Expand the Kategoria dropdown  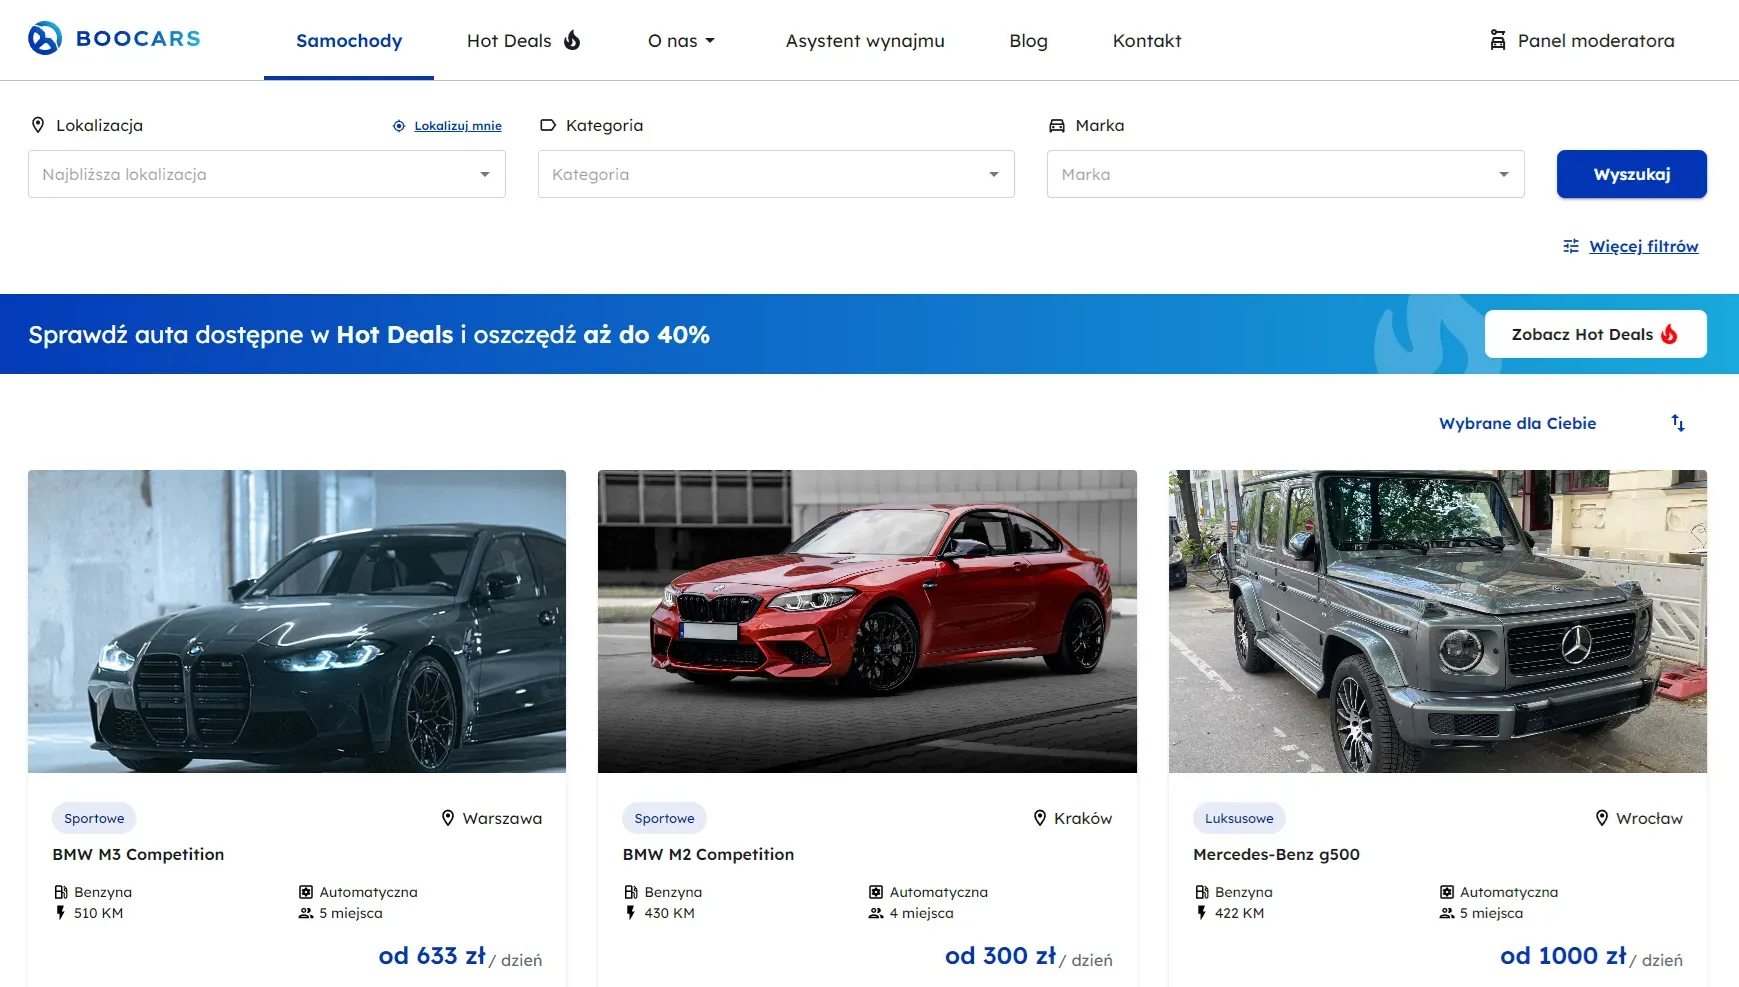[776, 174]
